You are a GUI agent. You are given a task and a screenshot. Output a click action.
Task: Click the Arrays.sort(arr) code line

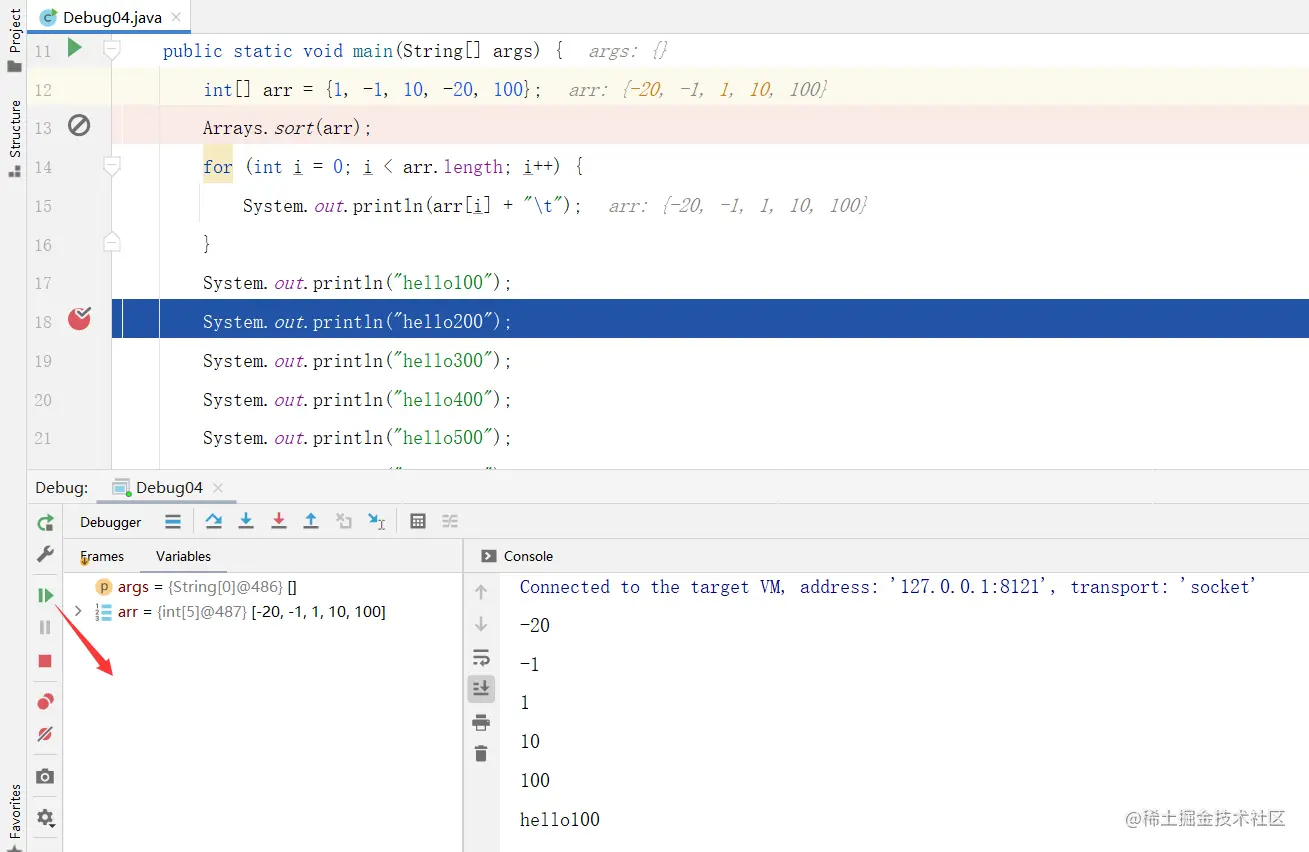coord(287,128)
